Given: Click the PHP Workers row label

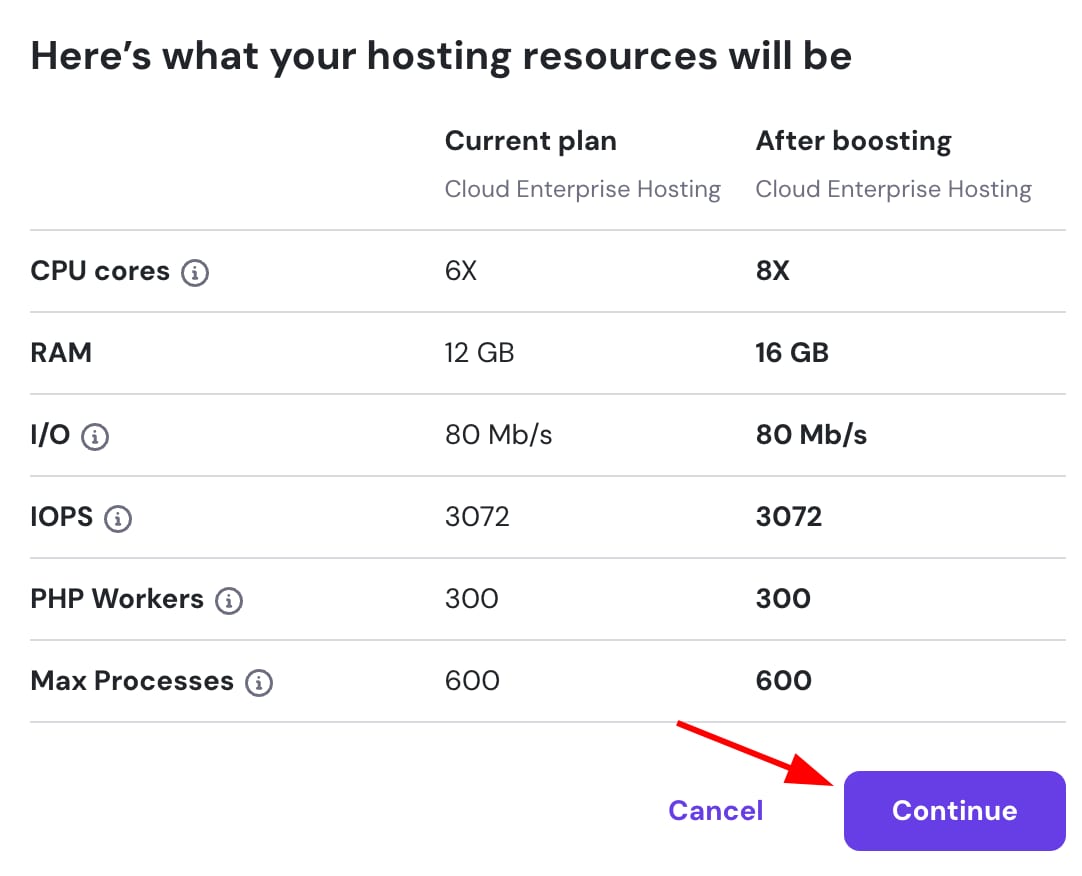Looking at the screenshot, I should [x=117, y=599].
